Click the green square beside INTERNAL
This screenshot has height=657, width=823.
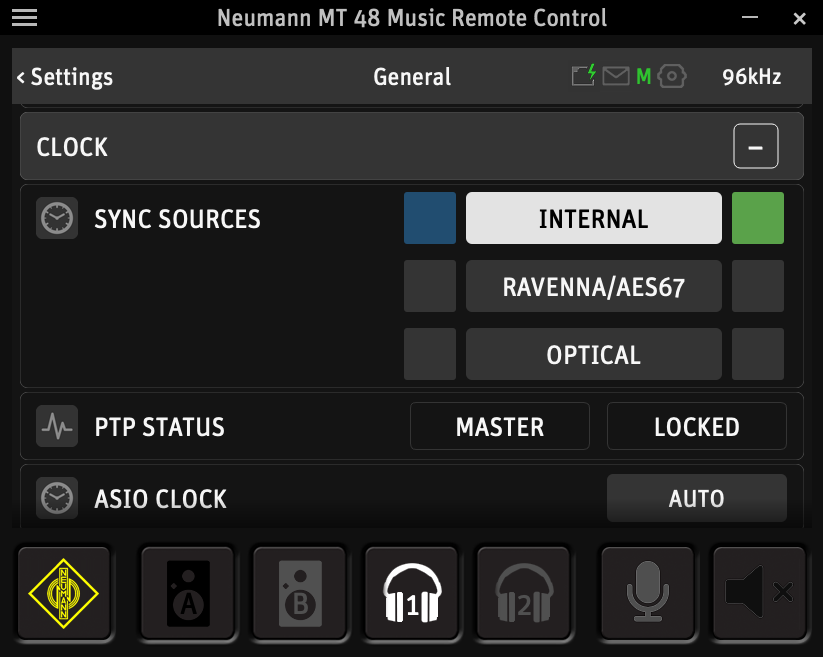pos(758,218)
